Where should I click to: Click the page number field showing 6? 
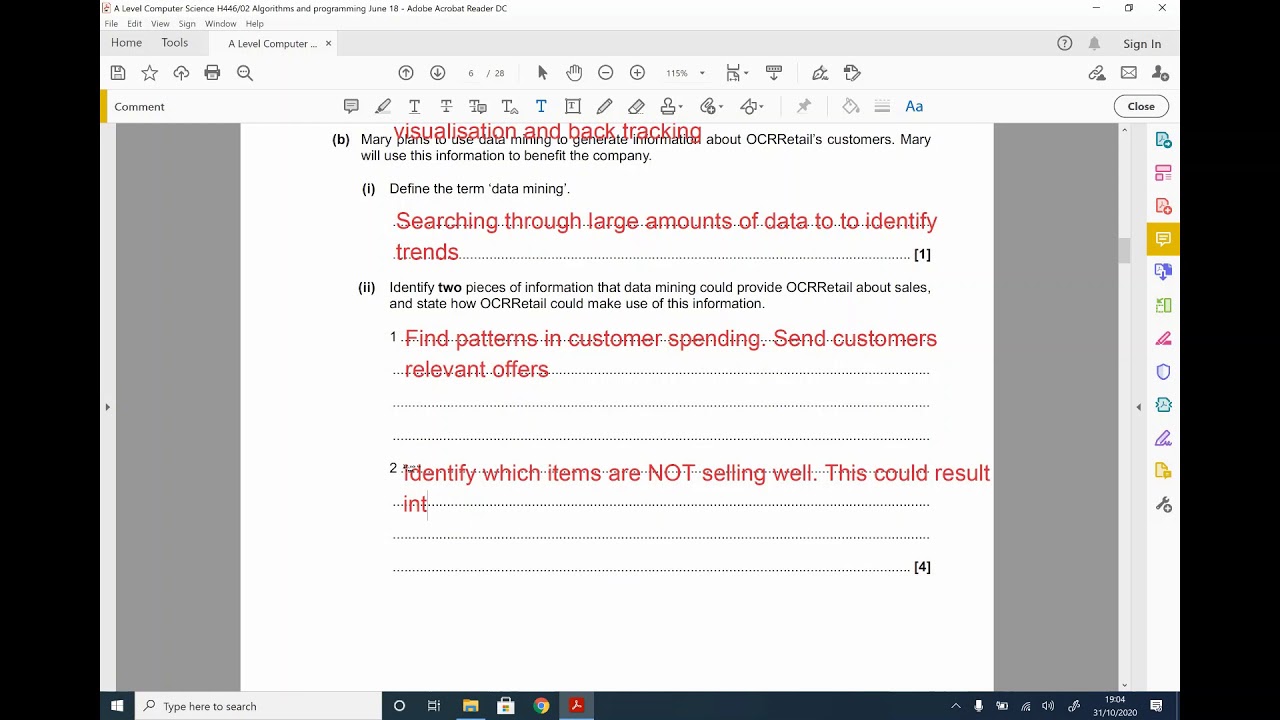click(471, 73)
